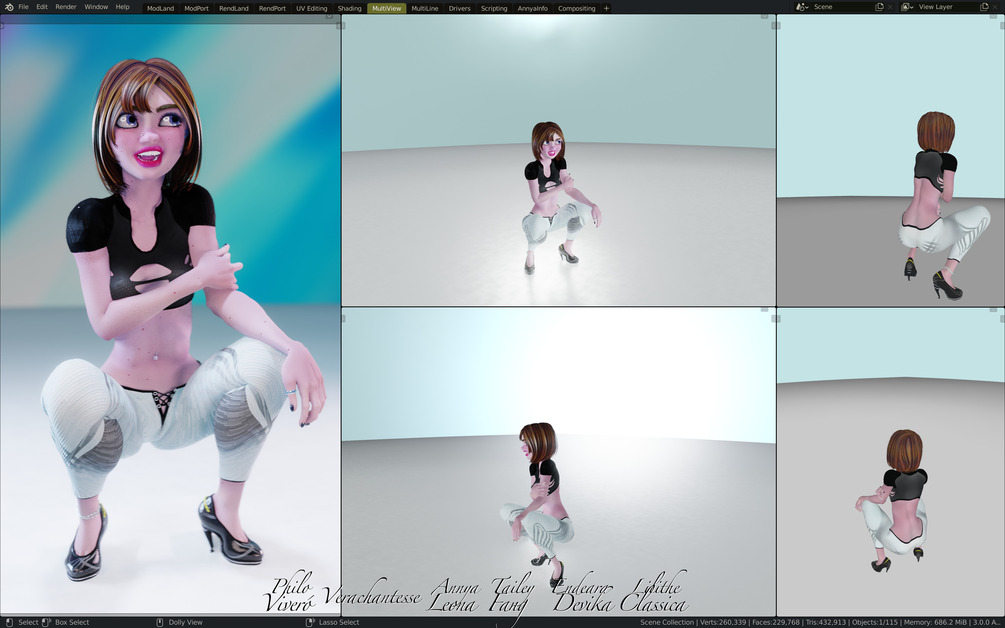Click the View Layer name field
This screenshot has height=628, width=1005.
(947, 7)
